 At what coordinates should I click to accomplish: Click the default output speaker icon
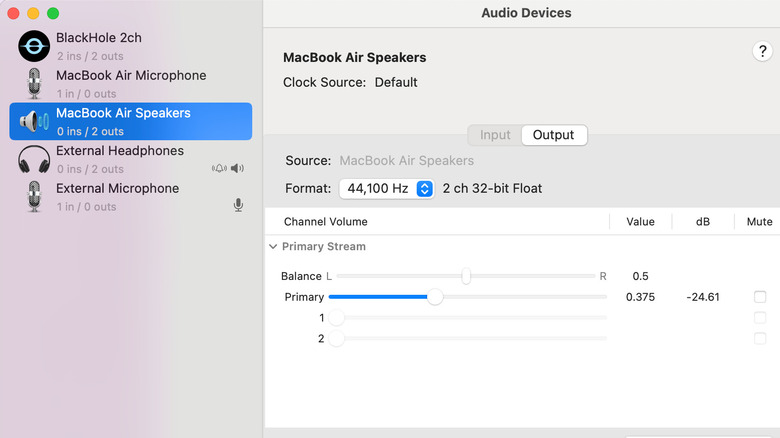(x=238, y=169)
